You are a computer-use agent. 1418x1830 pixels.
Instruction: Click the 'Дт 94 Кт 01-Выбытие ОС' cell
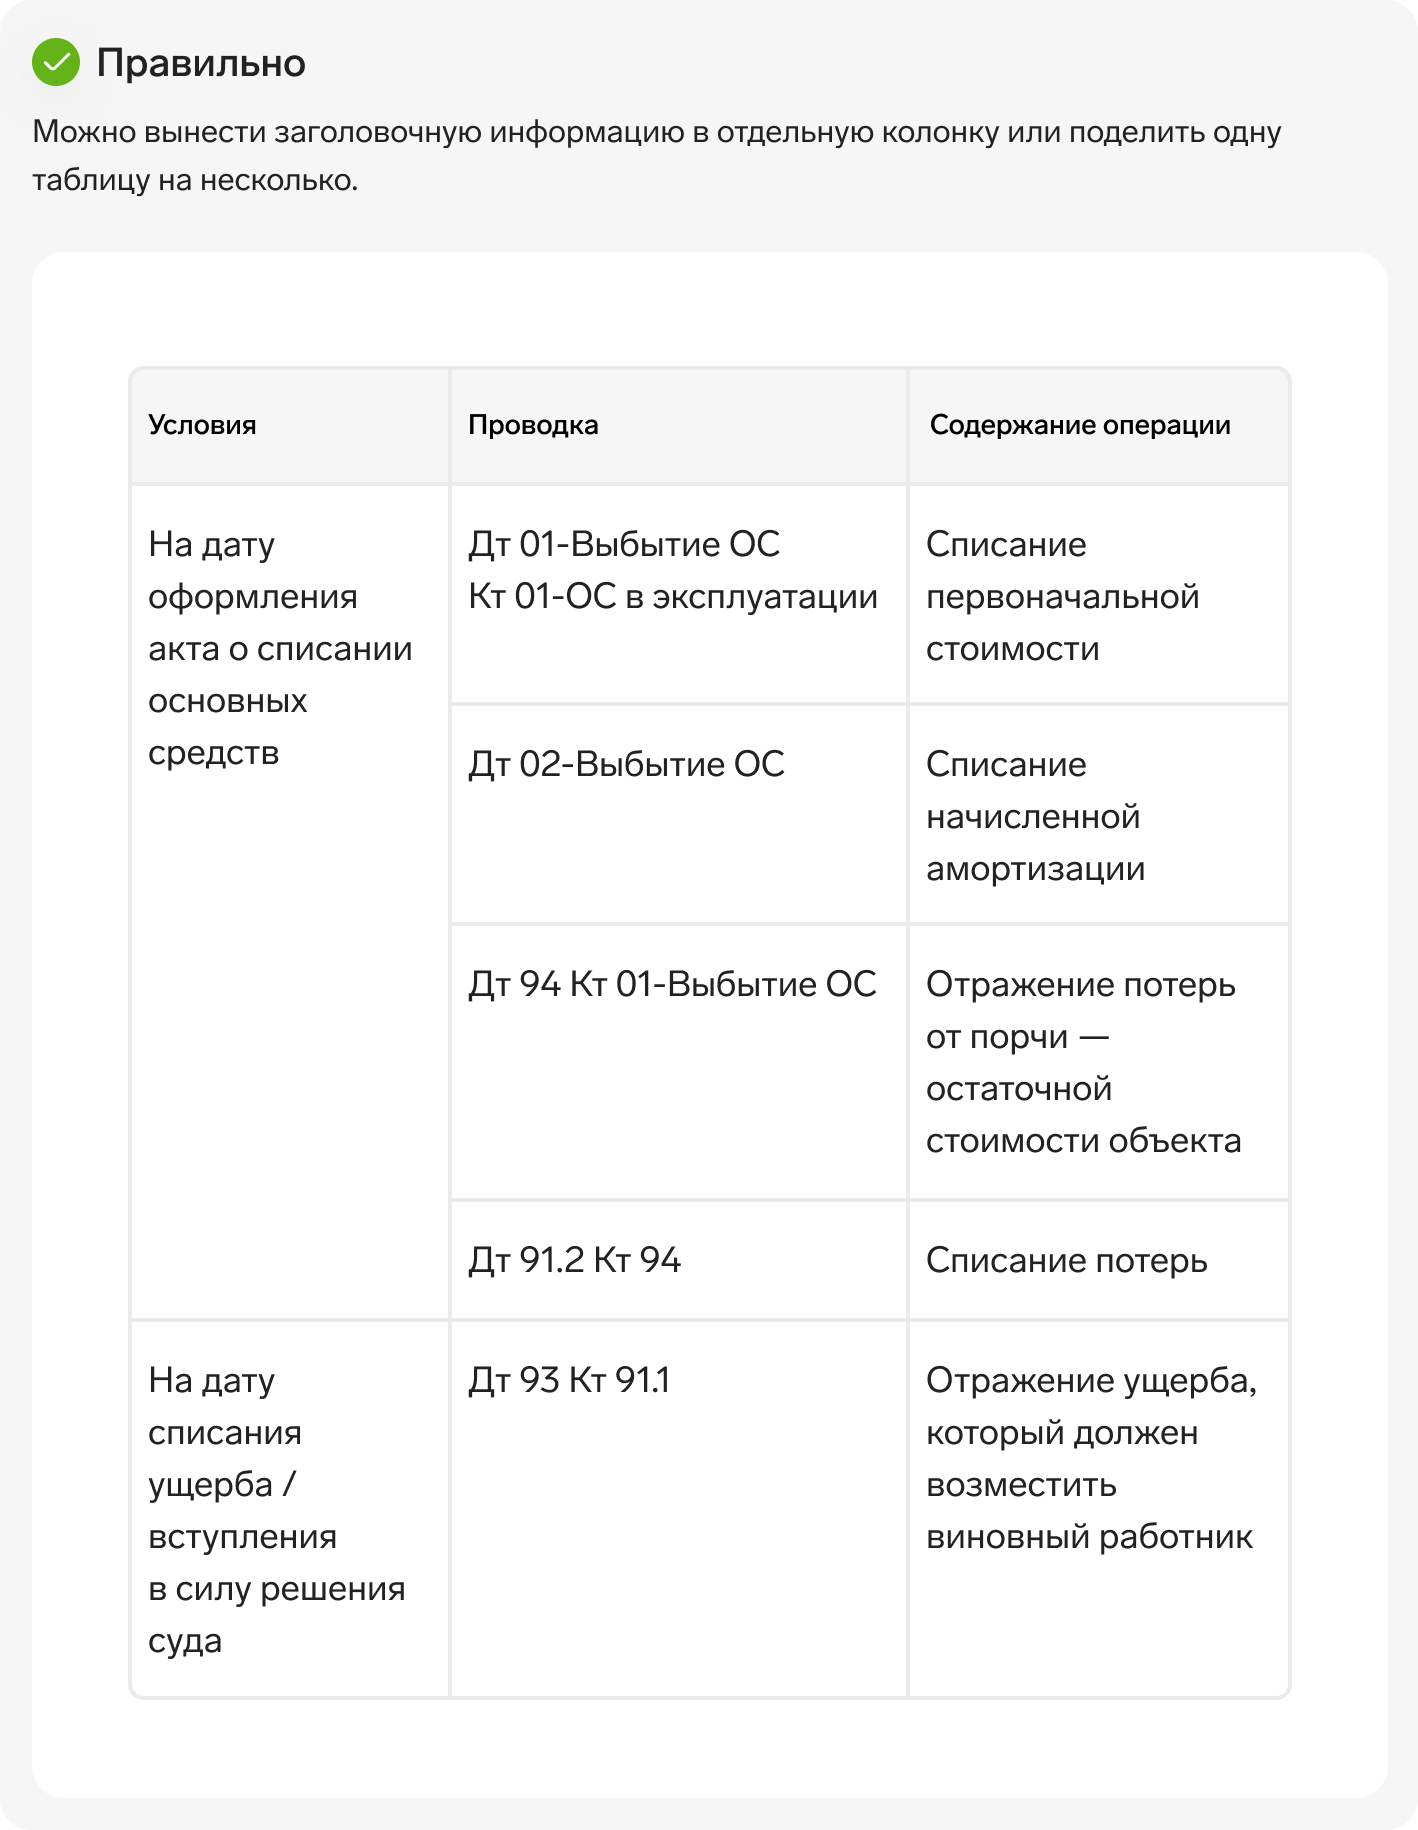pyautogui.click(x=678, y=1063)
